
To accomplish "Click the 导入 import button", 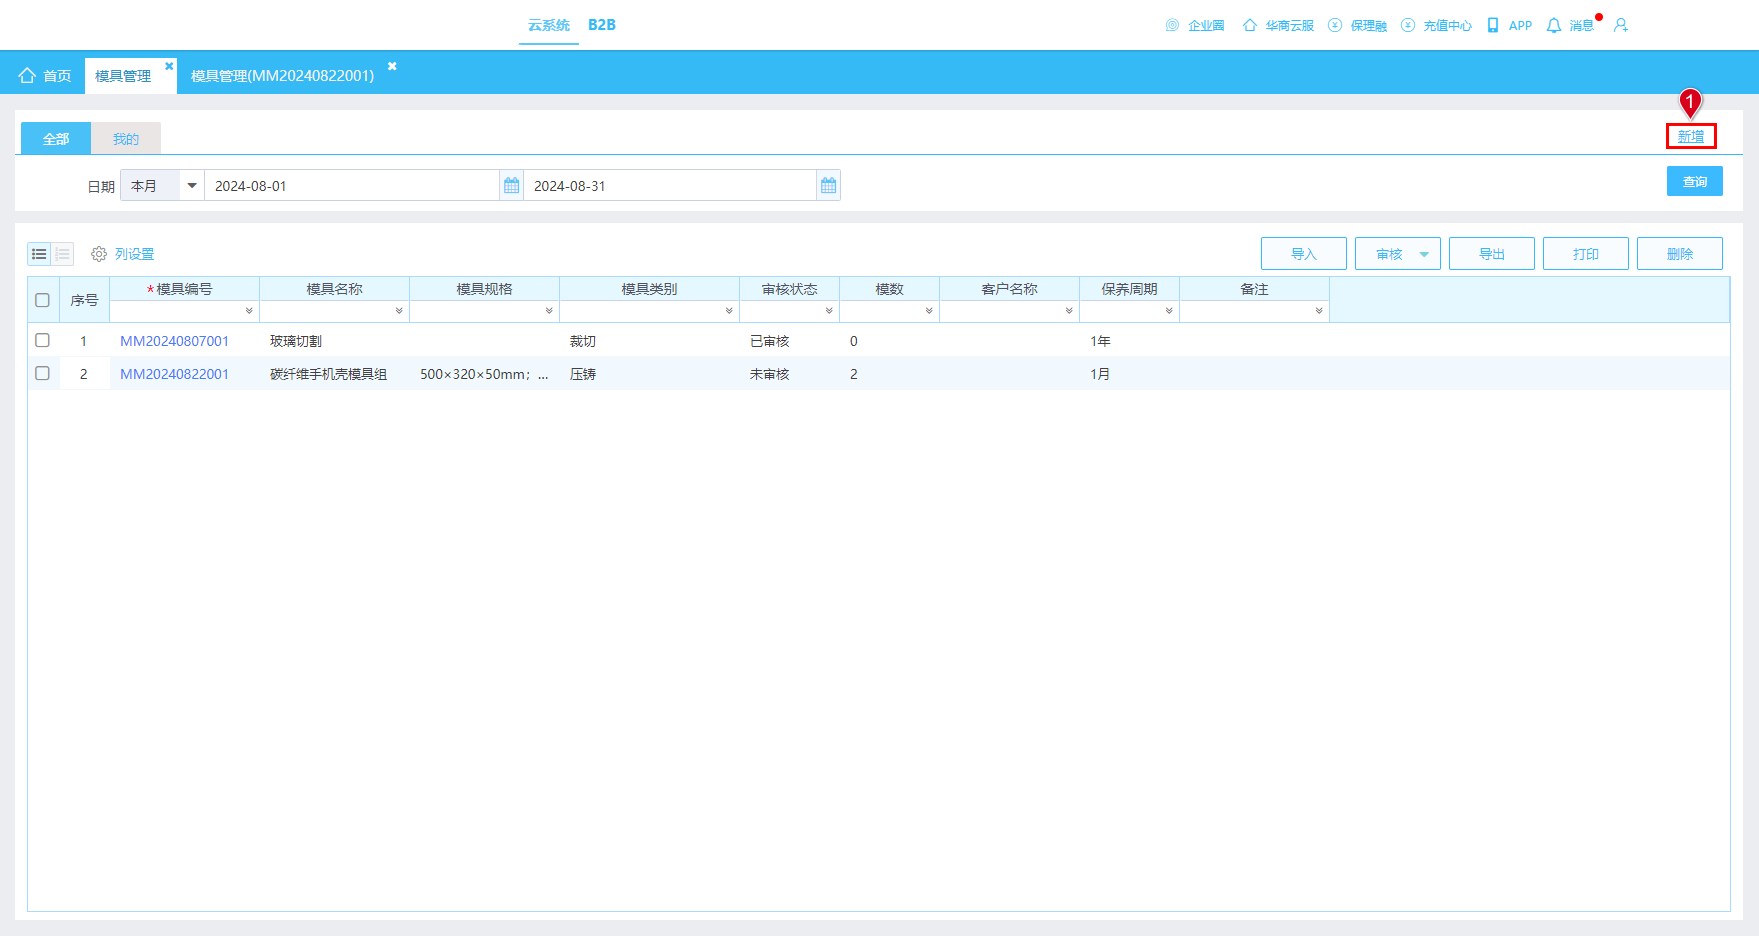I will (x=1304, y=254).
